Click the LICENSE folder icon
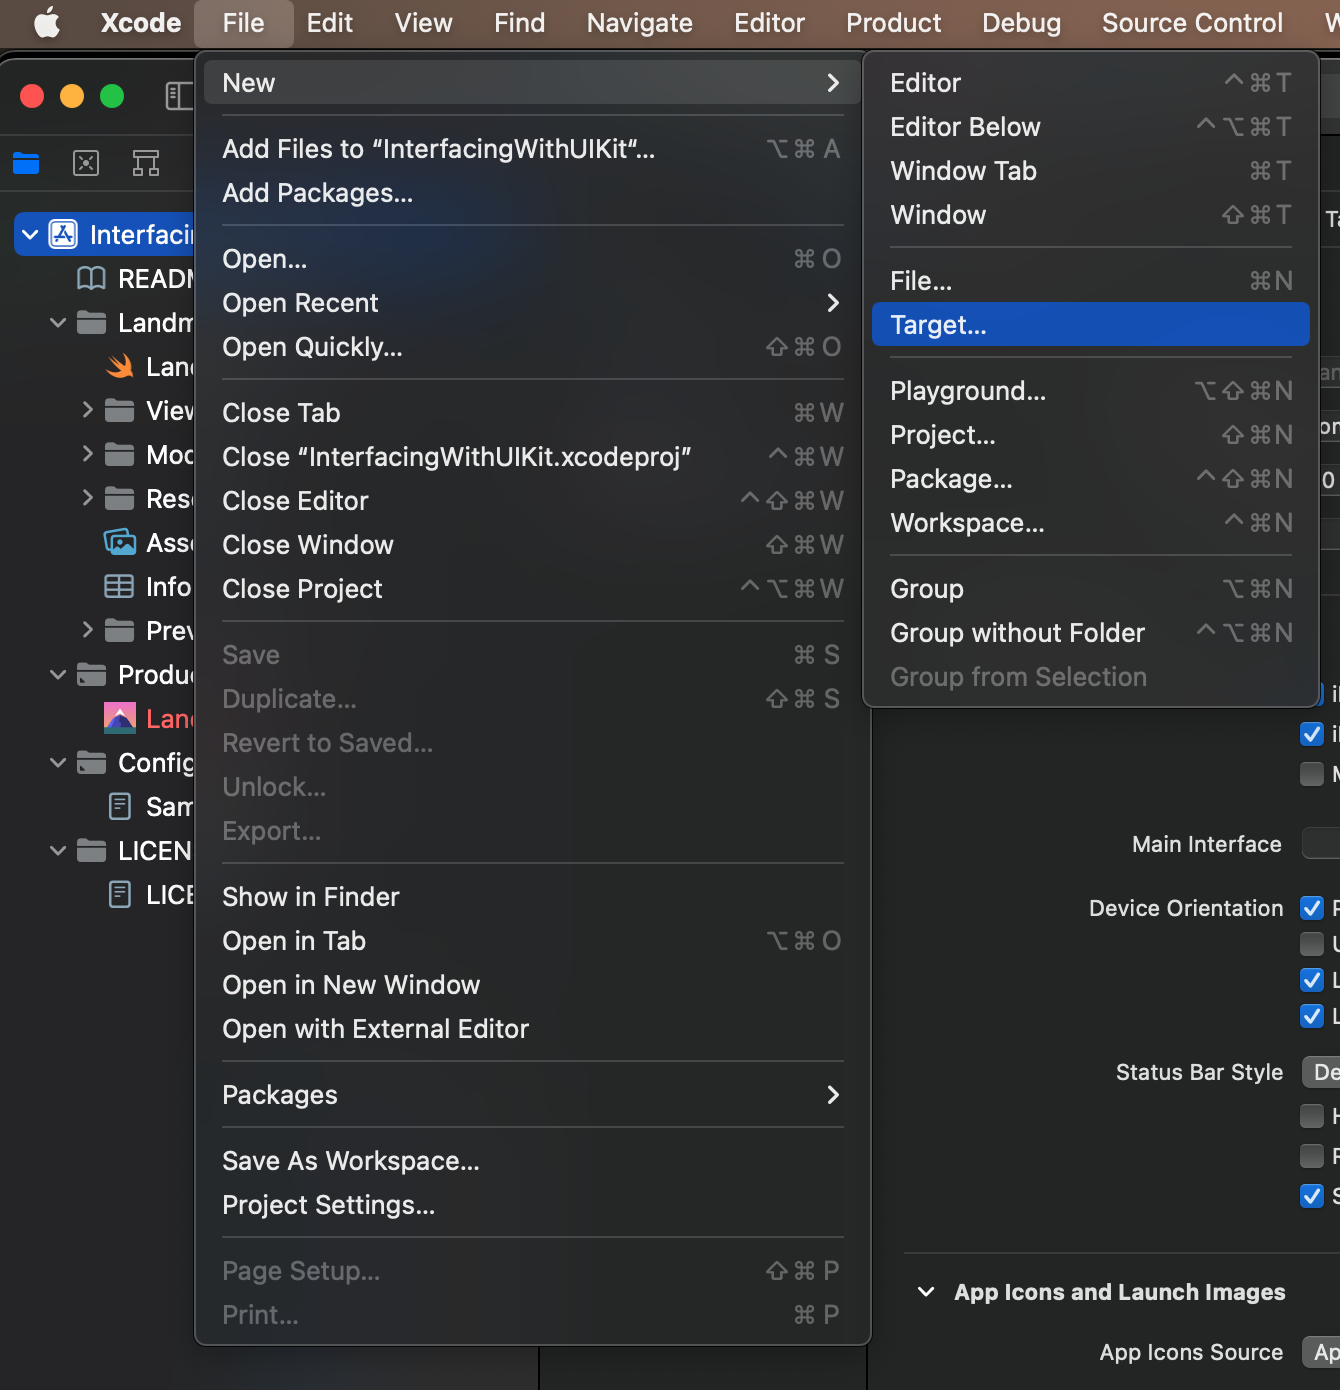 [92, 850]
